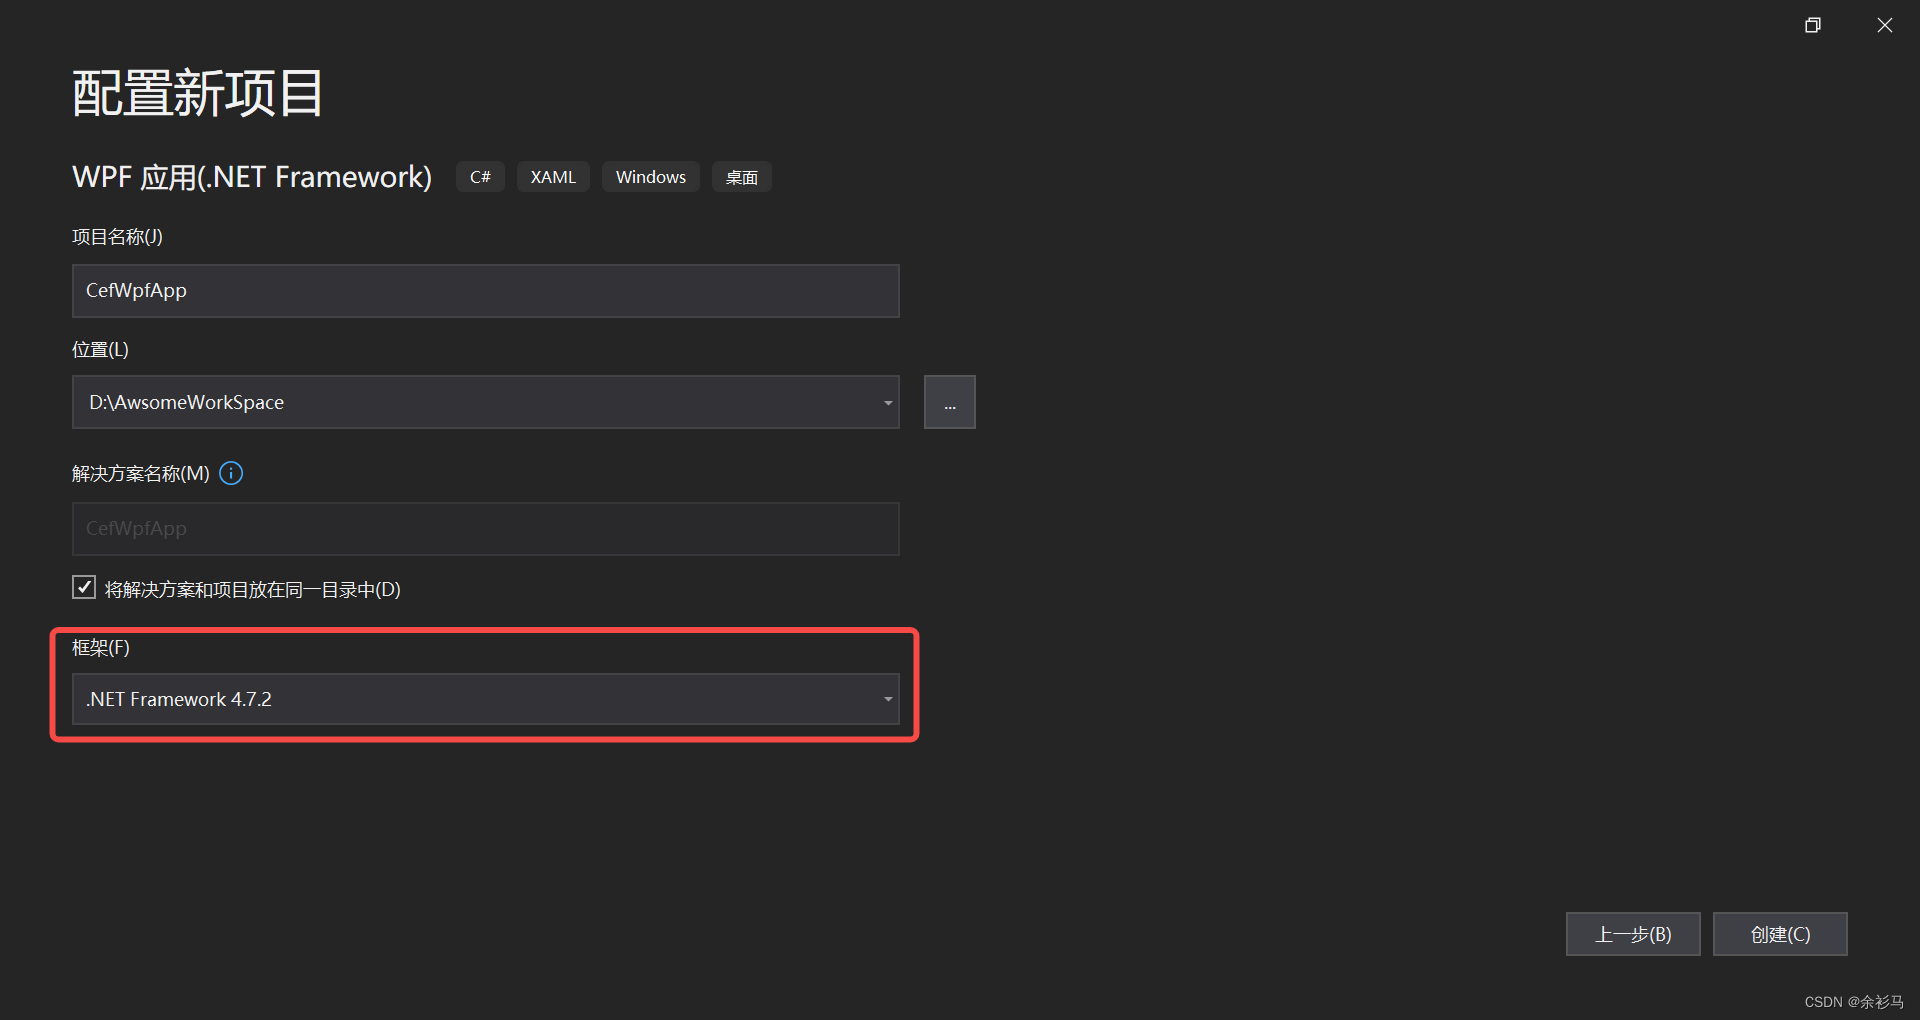
Task: Click the 创建(C) create button
Action: [x=1779, y=934]
